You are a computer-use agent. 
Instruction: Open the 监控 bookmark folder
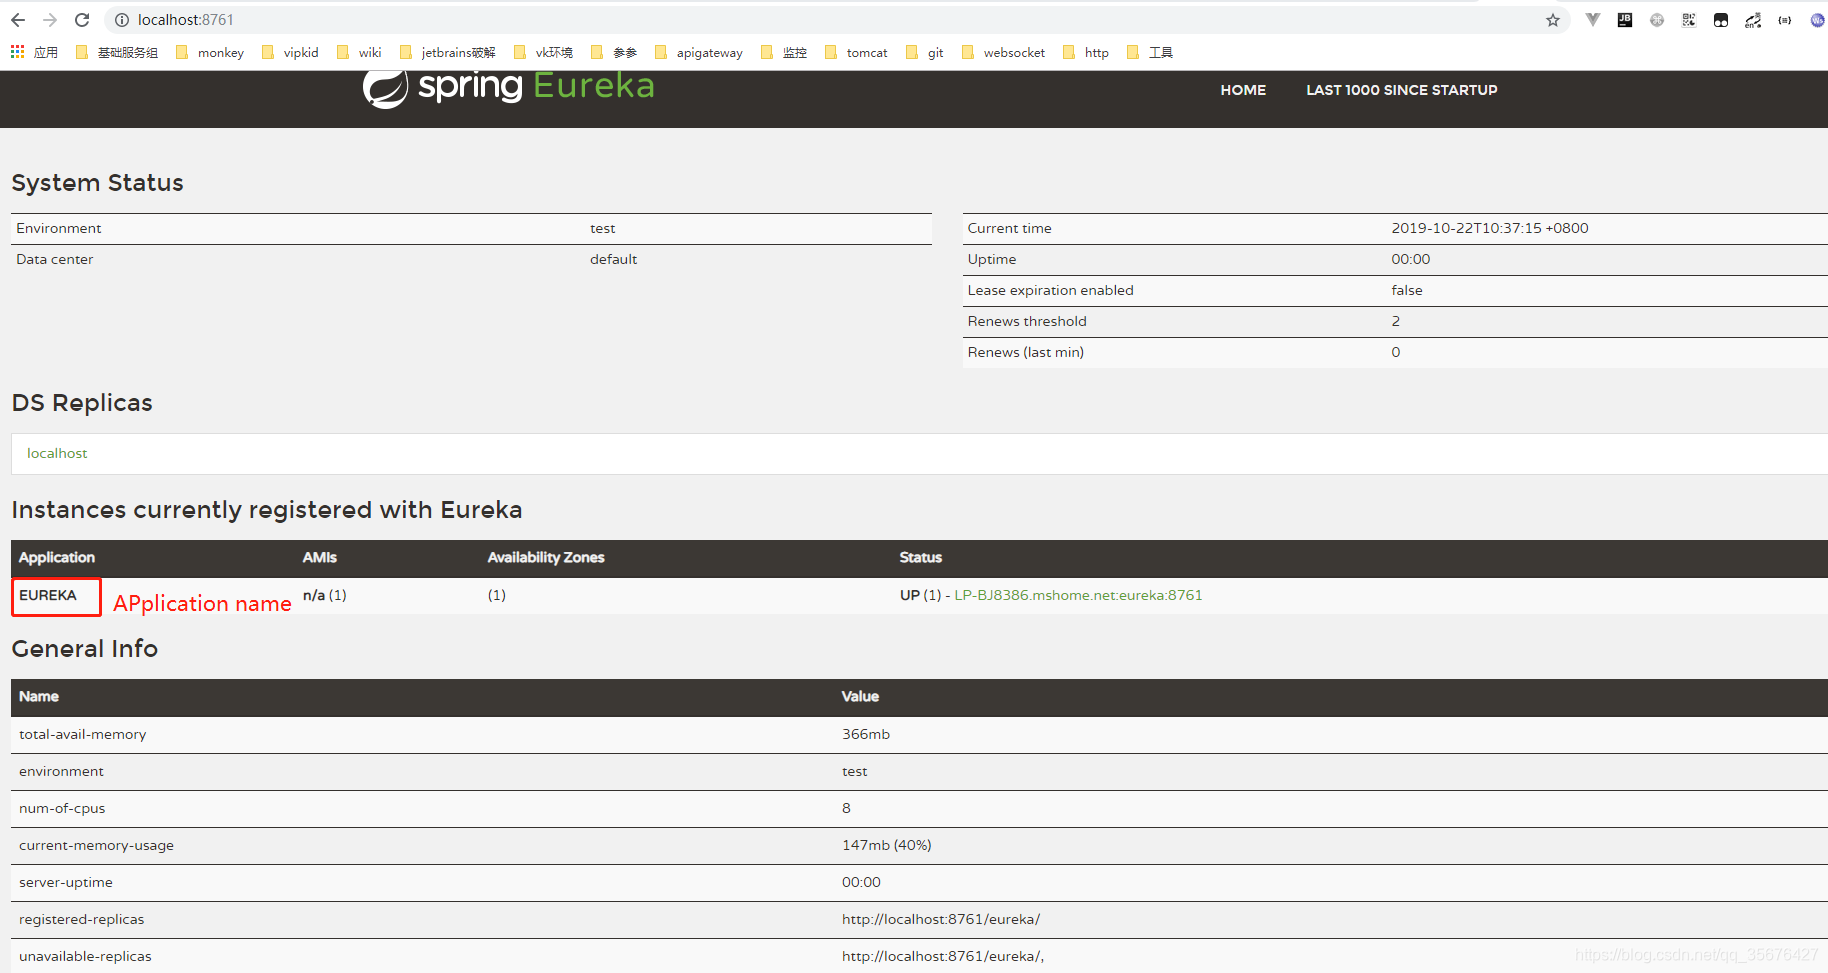(x=784, y=53)
